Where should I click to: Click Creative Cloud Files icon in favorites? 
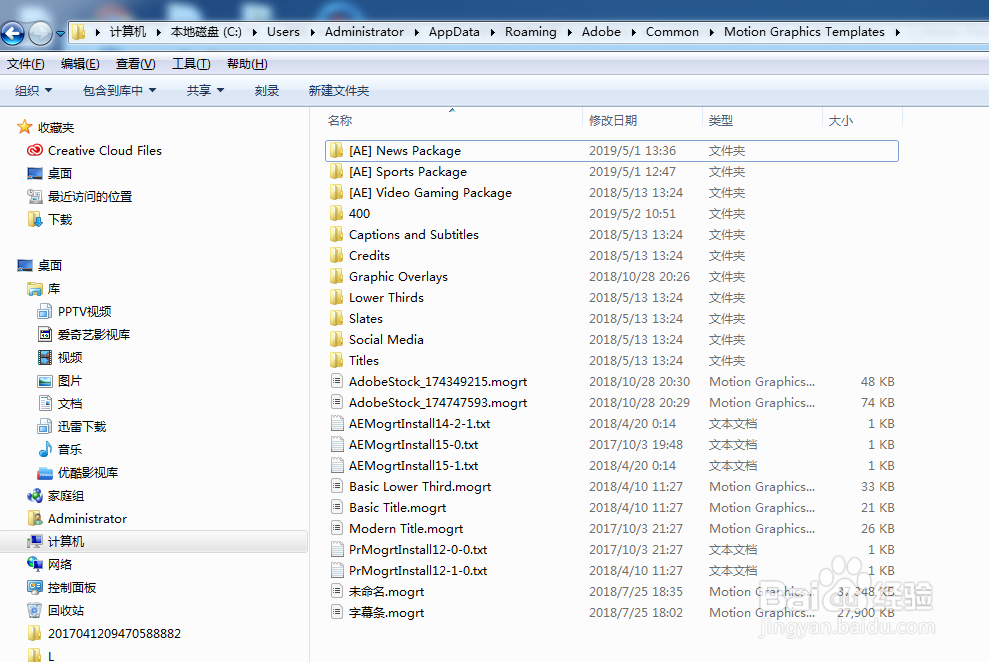click(35, 150)
